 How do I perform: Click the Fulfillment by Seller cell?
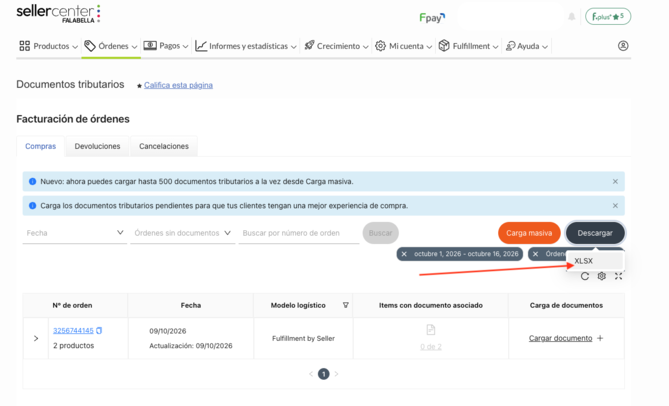(x=303, y=339)
